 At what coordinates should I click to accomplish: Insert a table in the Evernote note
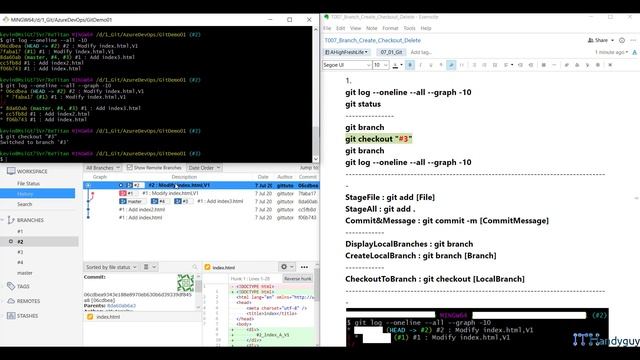(x=544, y=65)
